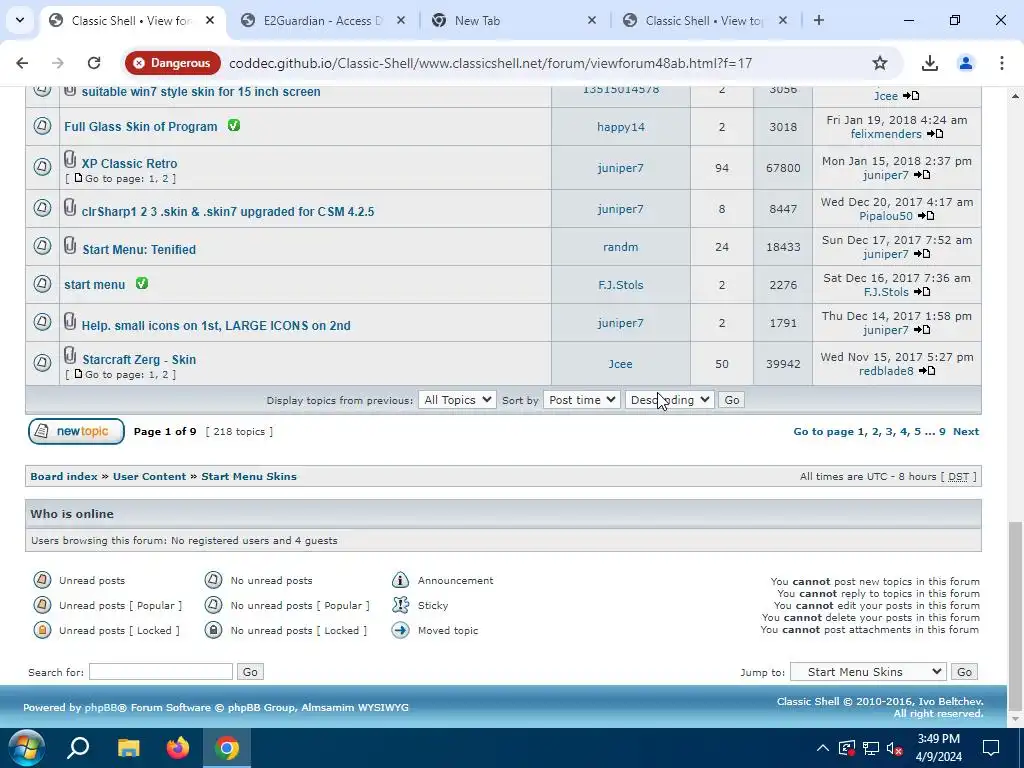The height and width of the screenshot is (768, 1024).
Task: Open the Post time sort dropdown
Action: click(581, 400)
